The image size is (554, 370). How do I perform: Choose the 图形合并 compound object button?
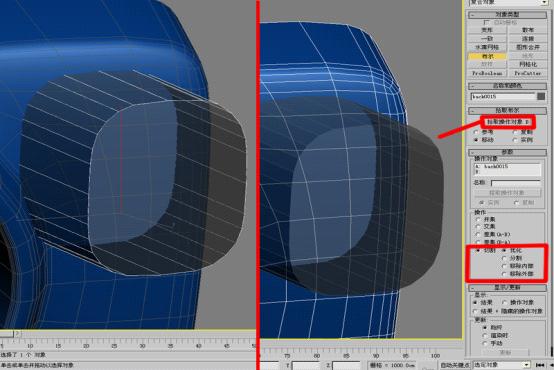[528, 47]
